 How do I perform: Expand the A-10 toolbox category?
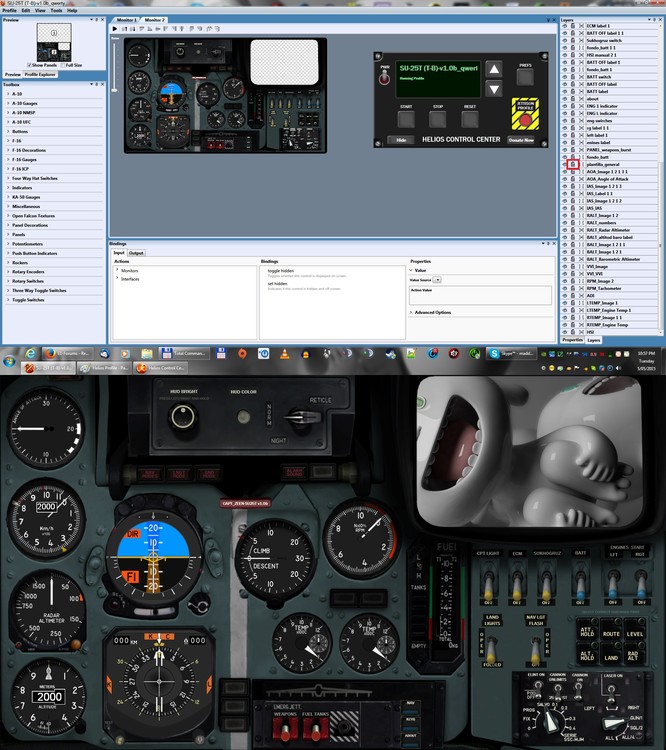click(8, 94)
